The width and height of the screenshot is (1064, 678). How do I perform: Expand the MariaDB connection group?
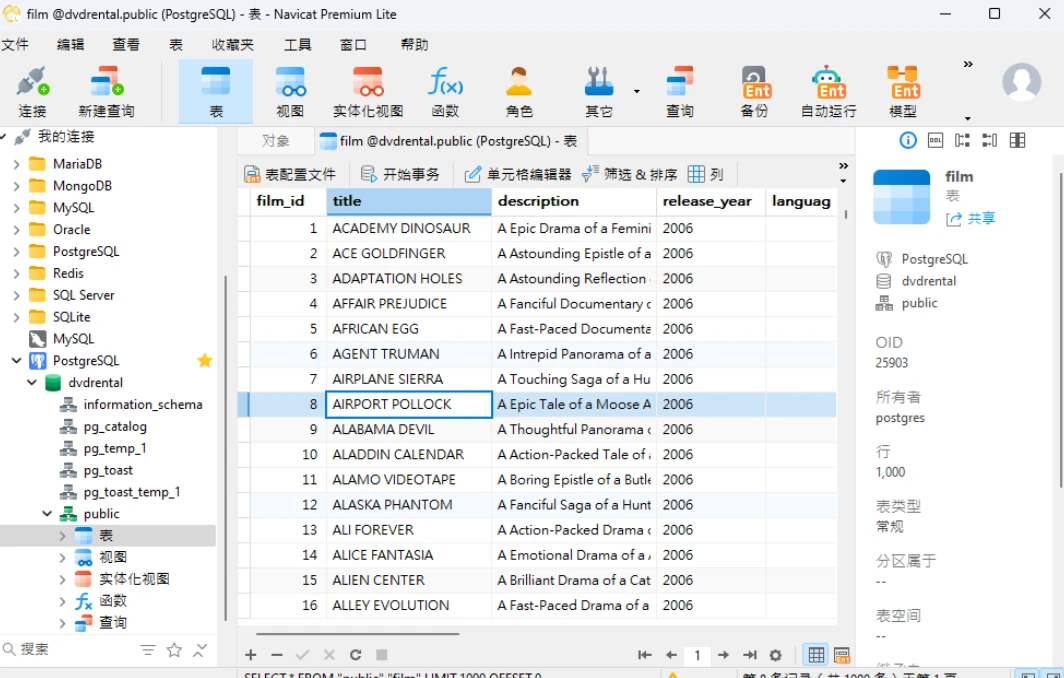[16, 164]
